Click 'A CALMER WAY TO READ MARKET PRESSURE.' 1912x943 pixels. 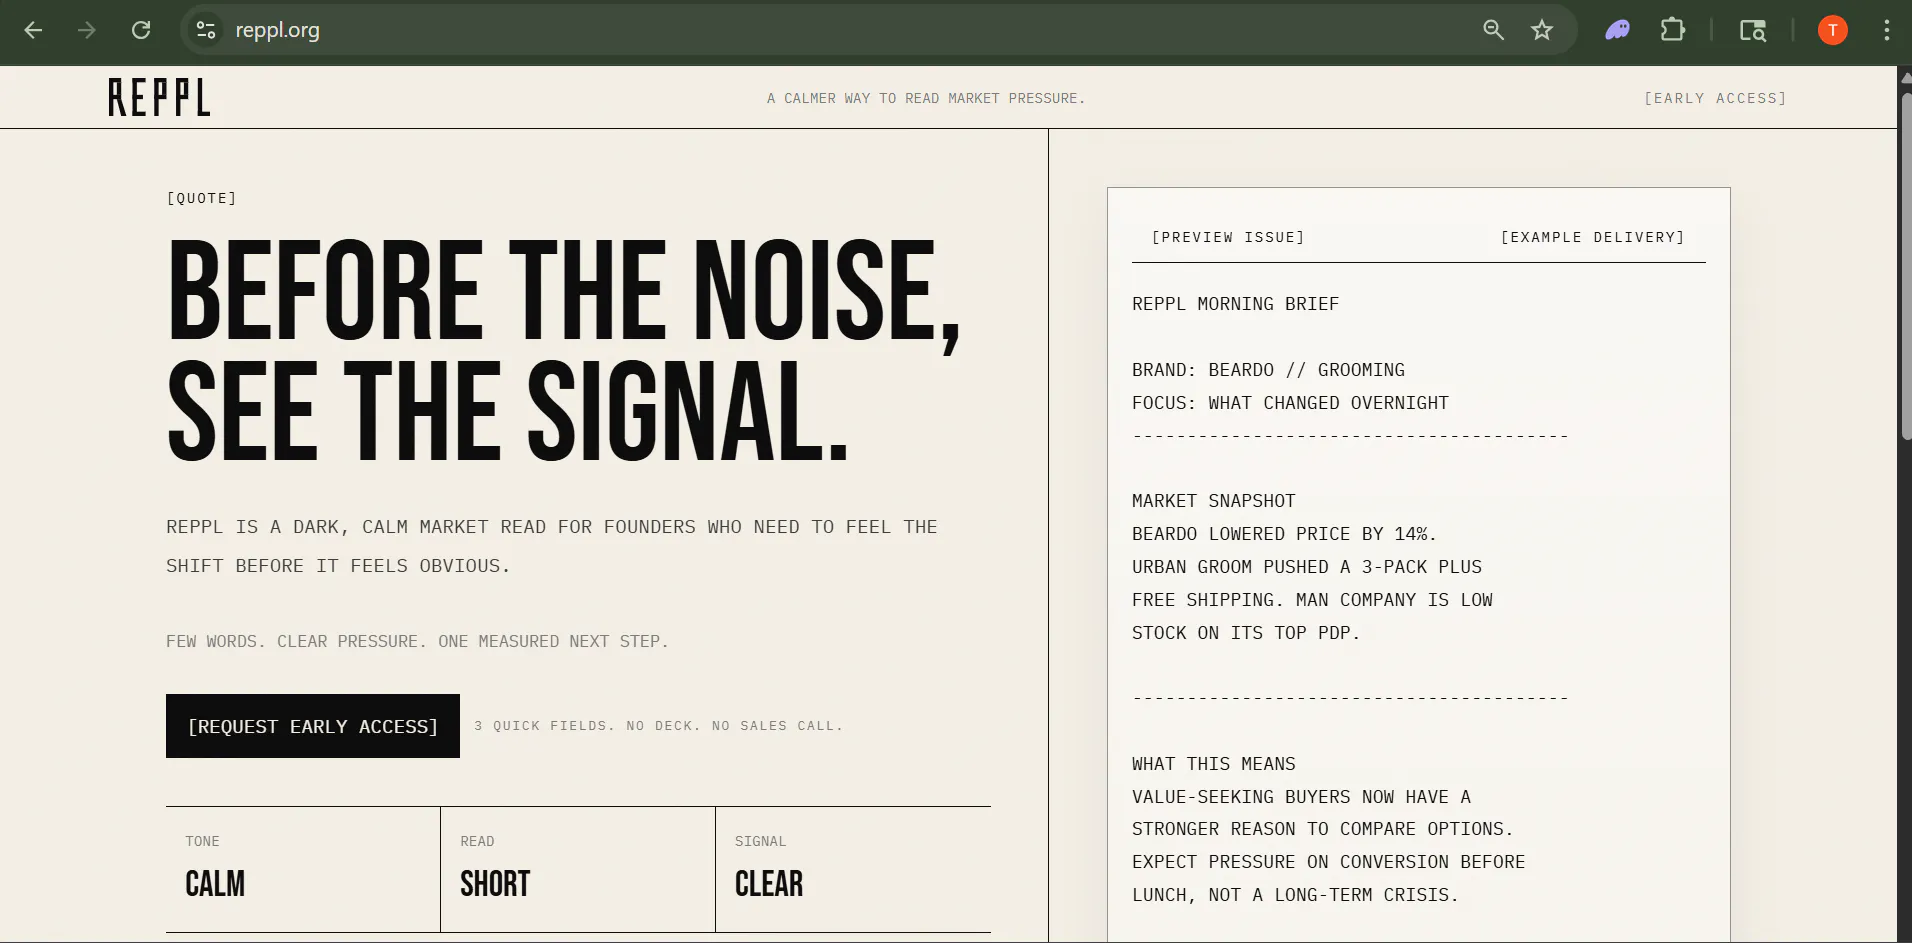pyautogui.click(x=926, y=98)
